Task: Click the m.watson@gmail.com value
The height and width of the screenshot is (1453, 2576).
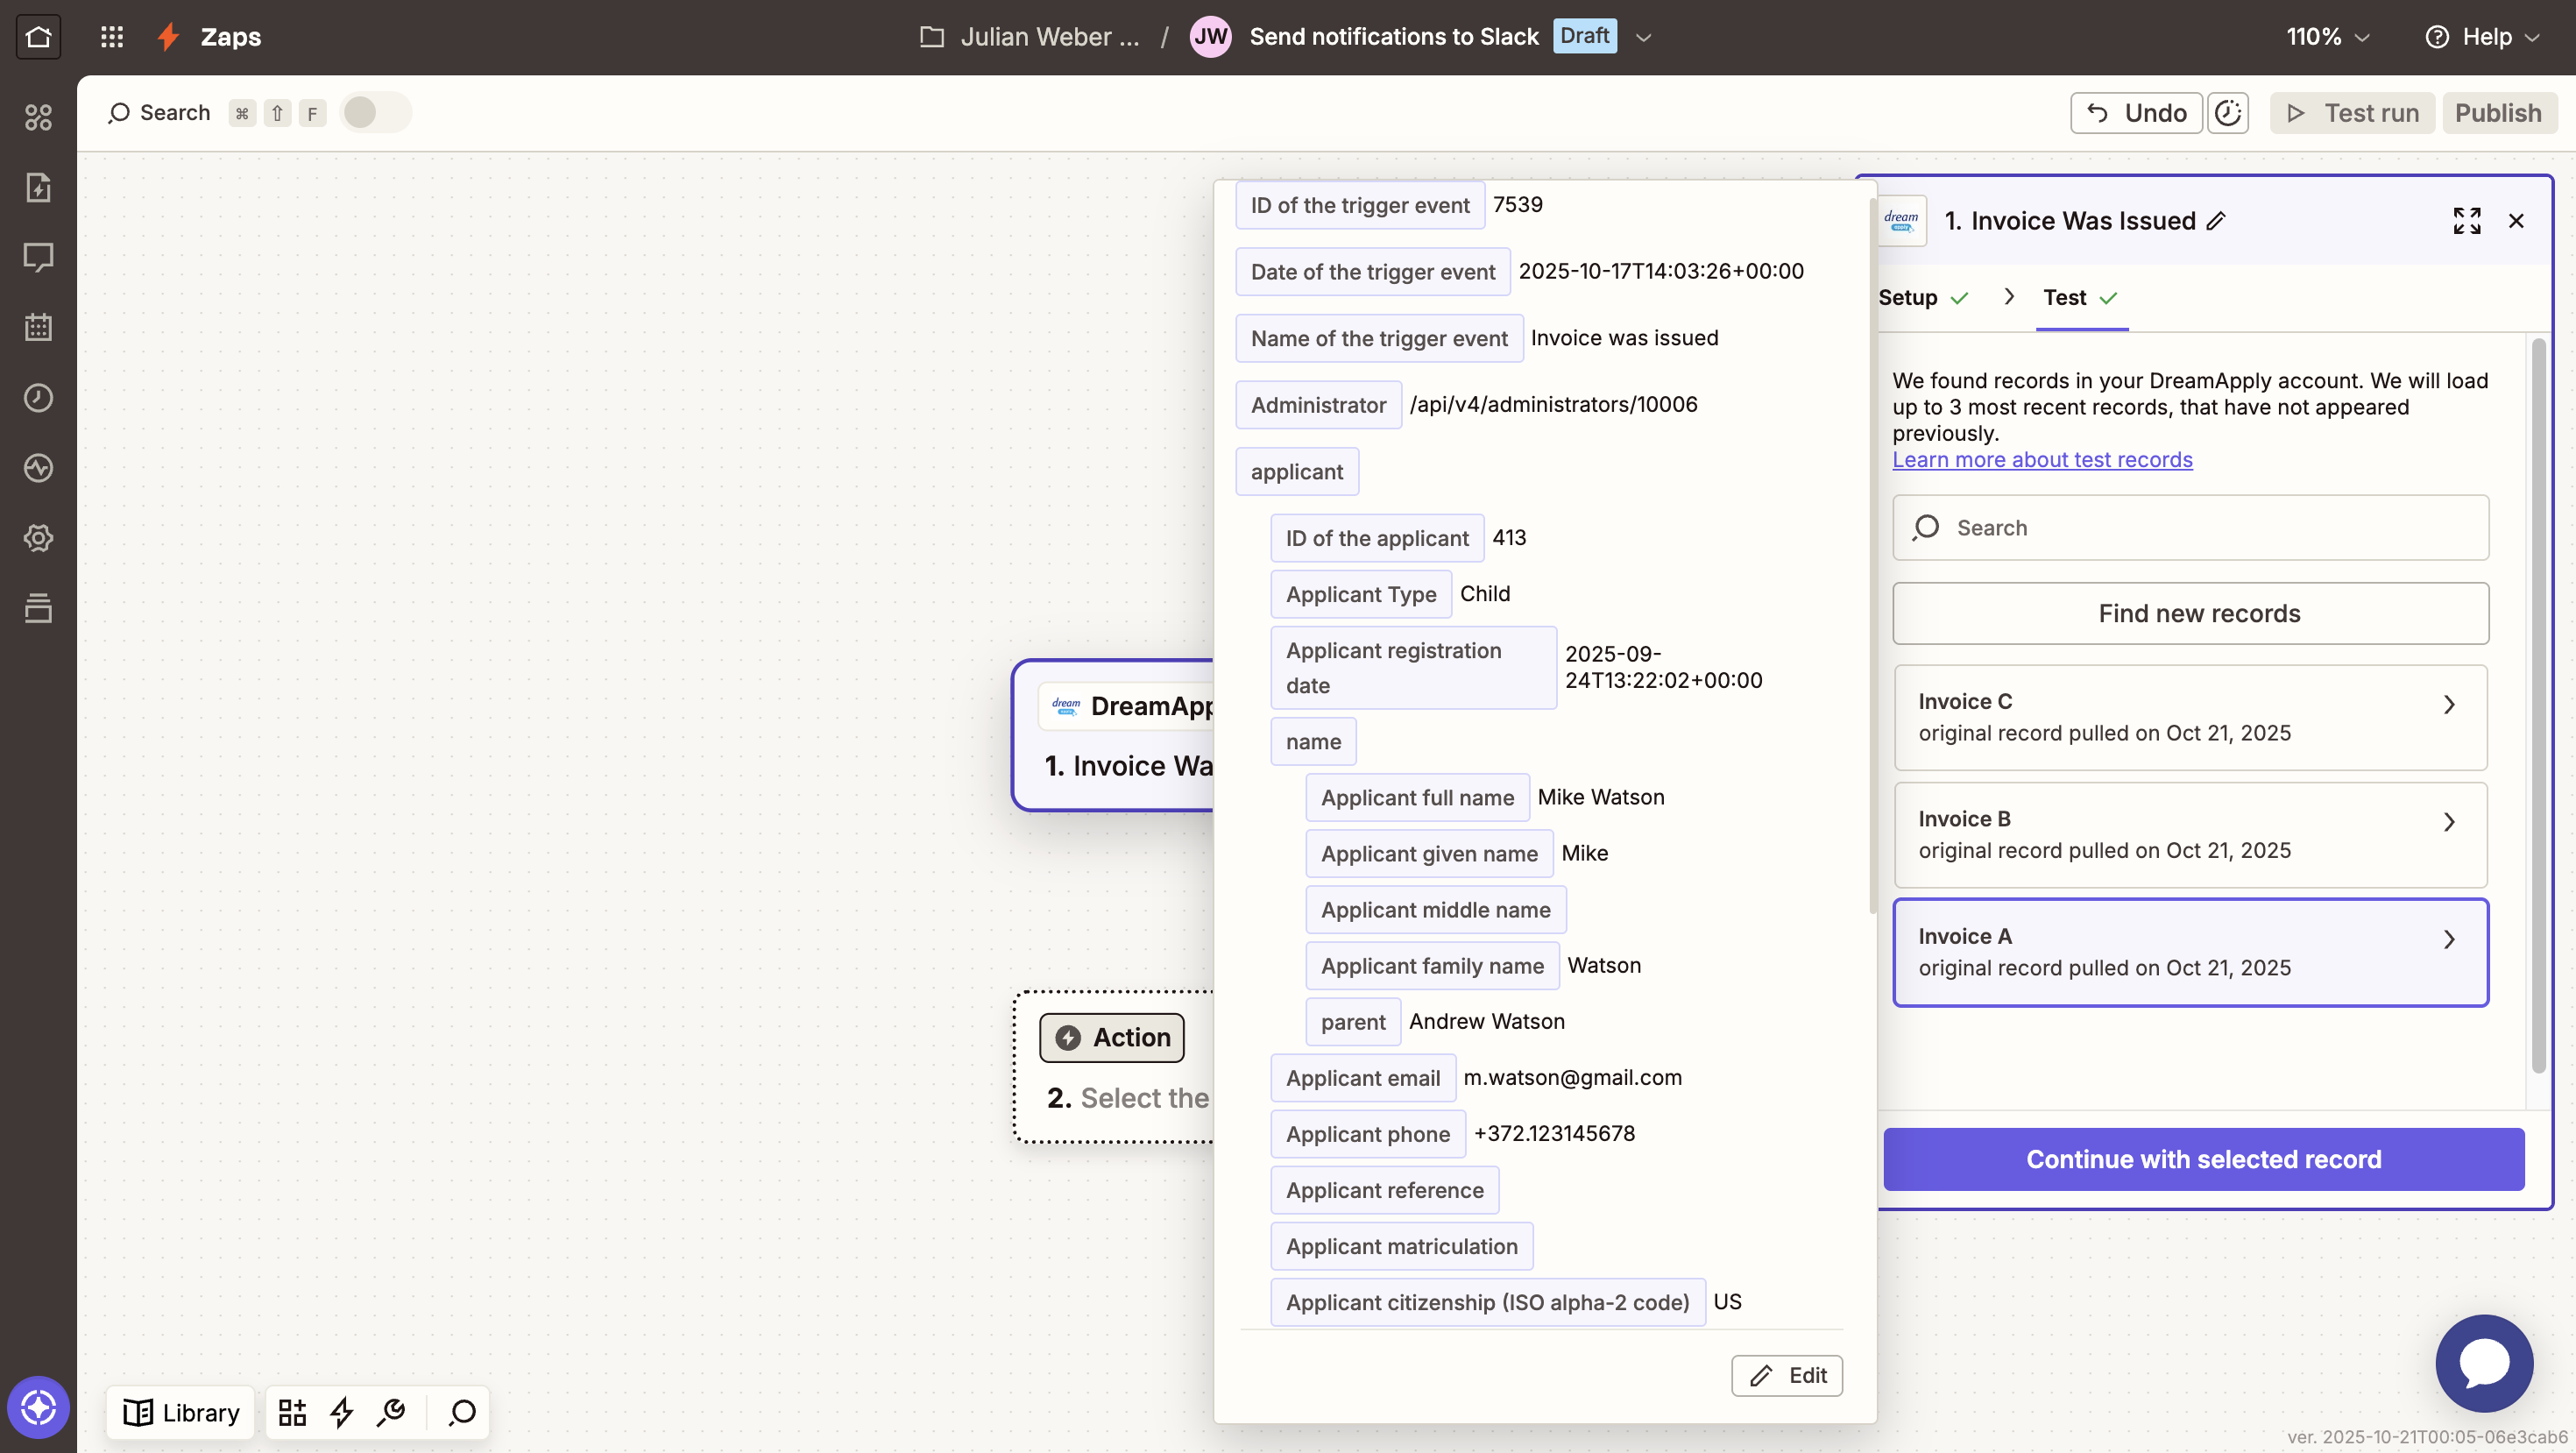Action: pyautogui.click(x=1573, y=1077)
